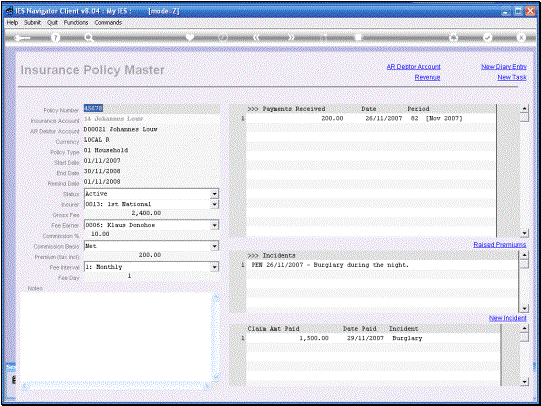Open the Functions menu
The height and width of the screenshot is (406, 541).
(x=76, y=22)
